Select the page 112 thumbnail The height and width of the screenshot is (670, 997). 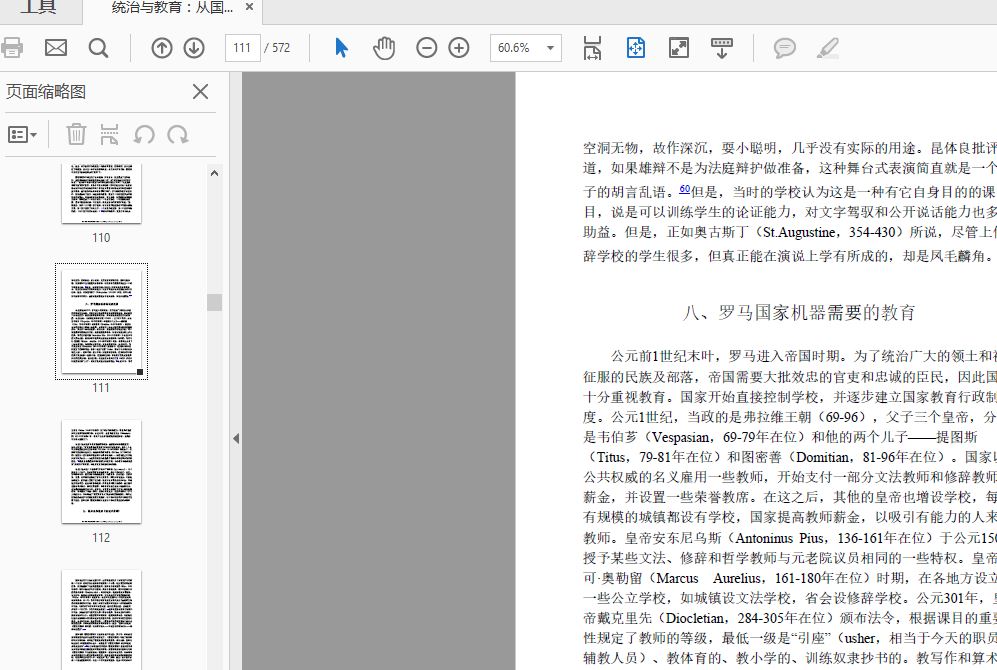tap(101, 472)
